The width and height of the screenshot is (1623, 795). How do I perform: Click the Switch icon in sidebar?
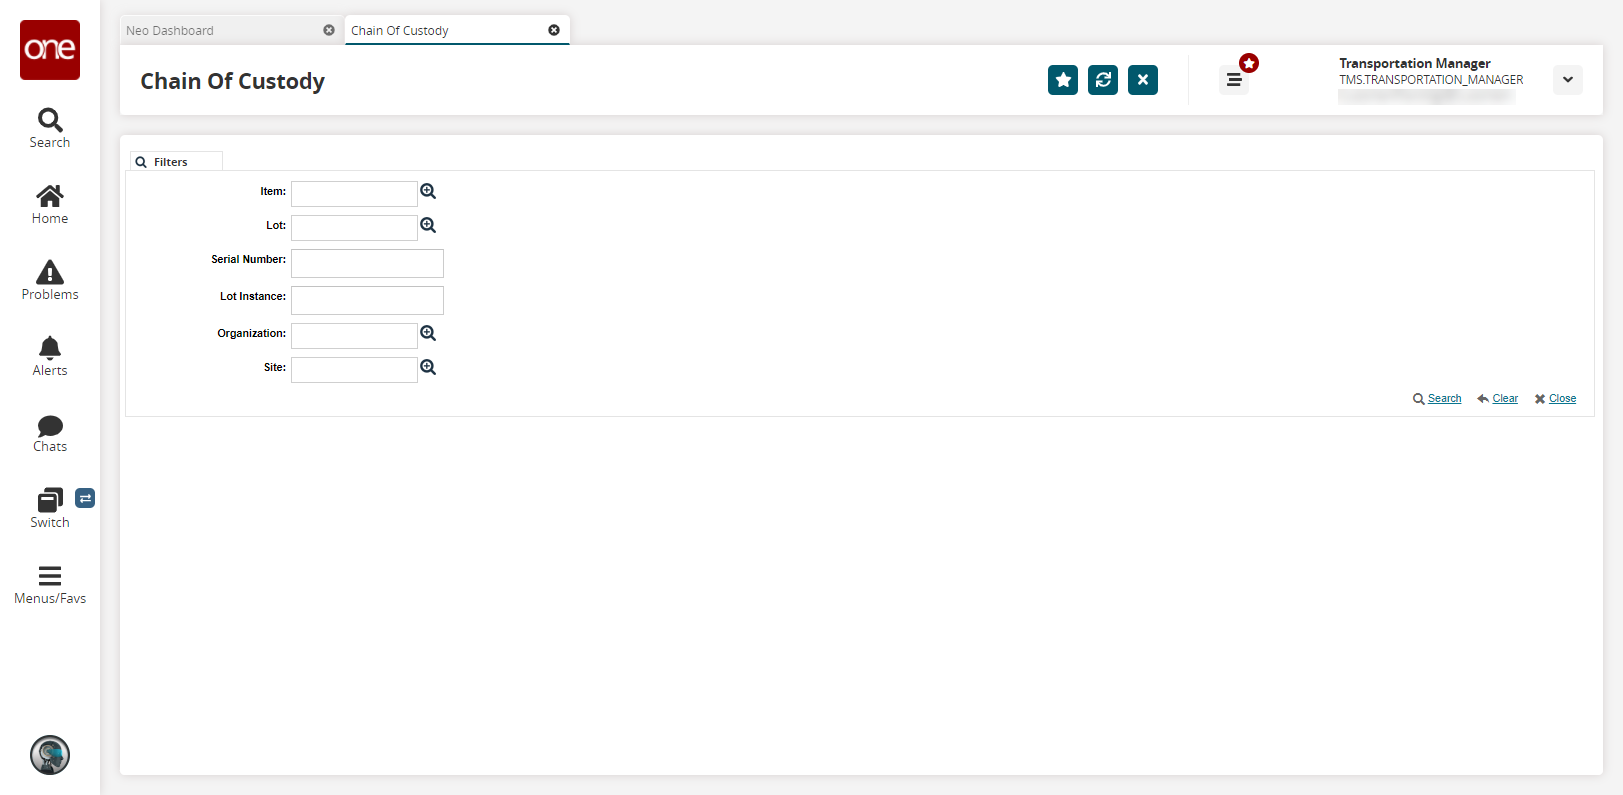(50, 508)
